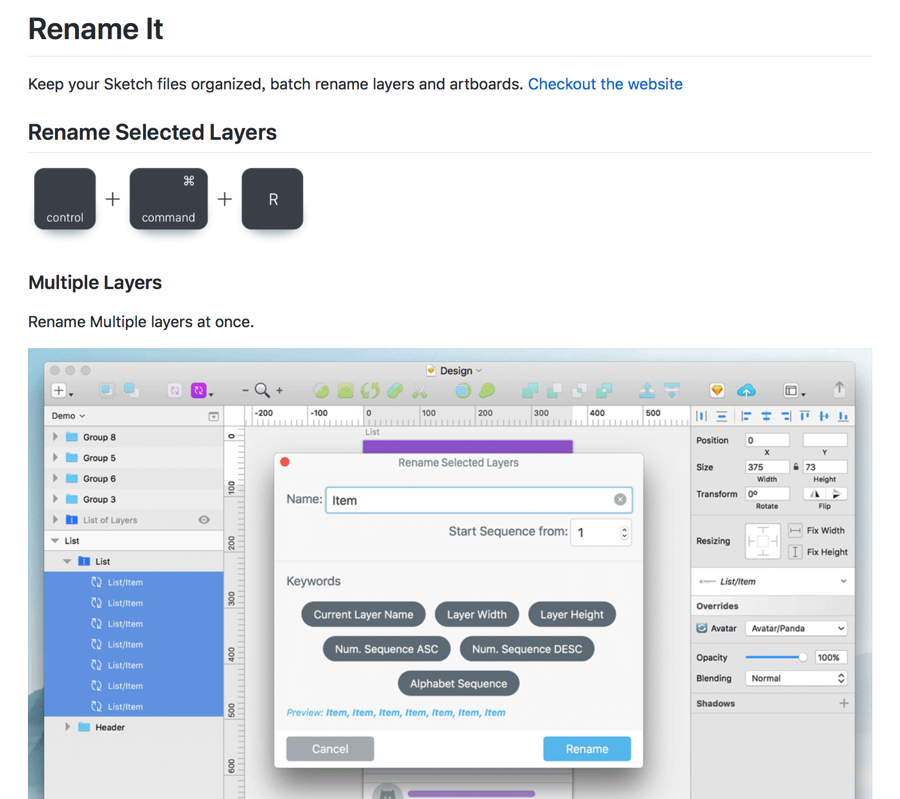
Task: Click the Scissors tool icon
Action: (420, 391)
